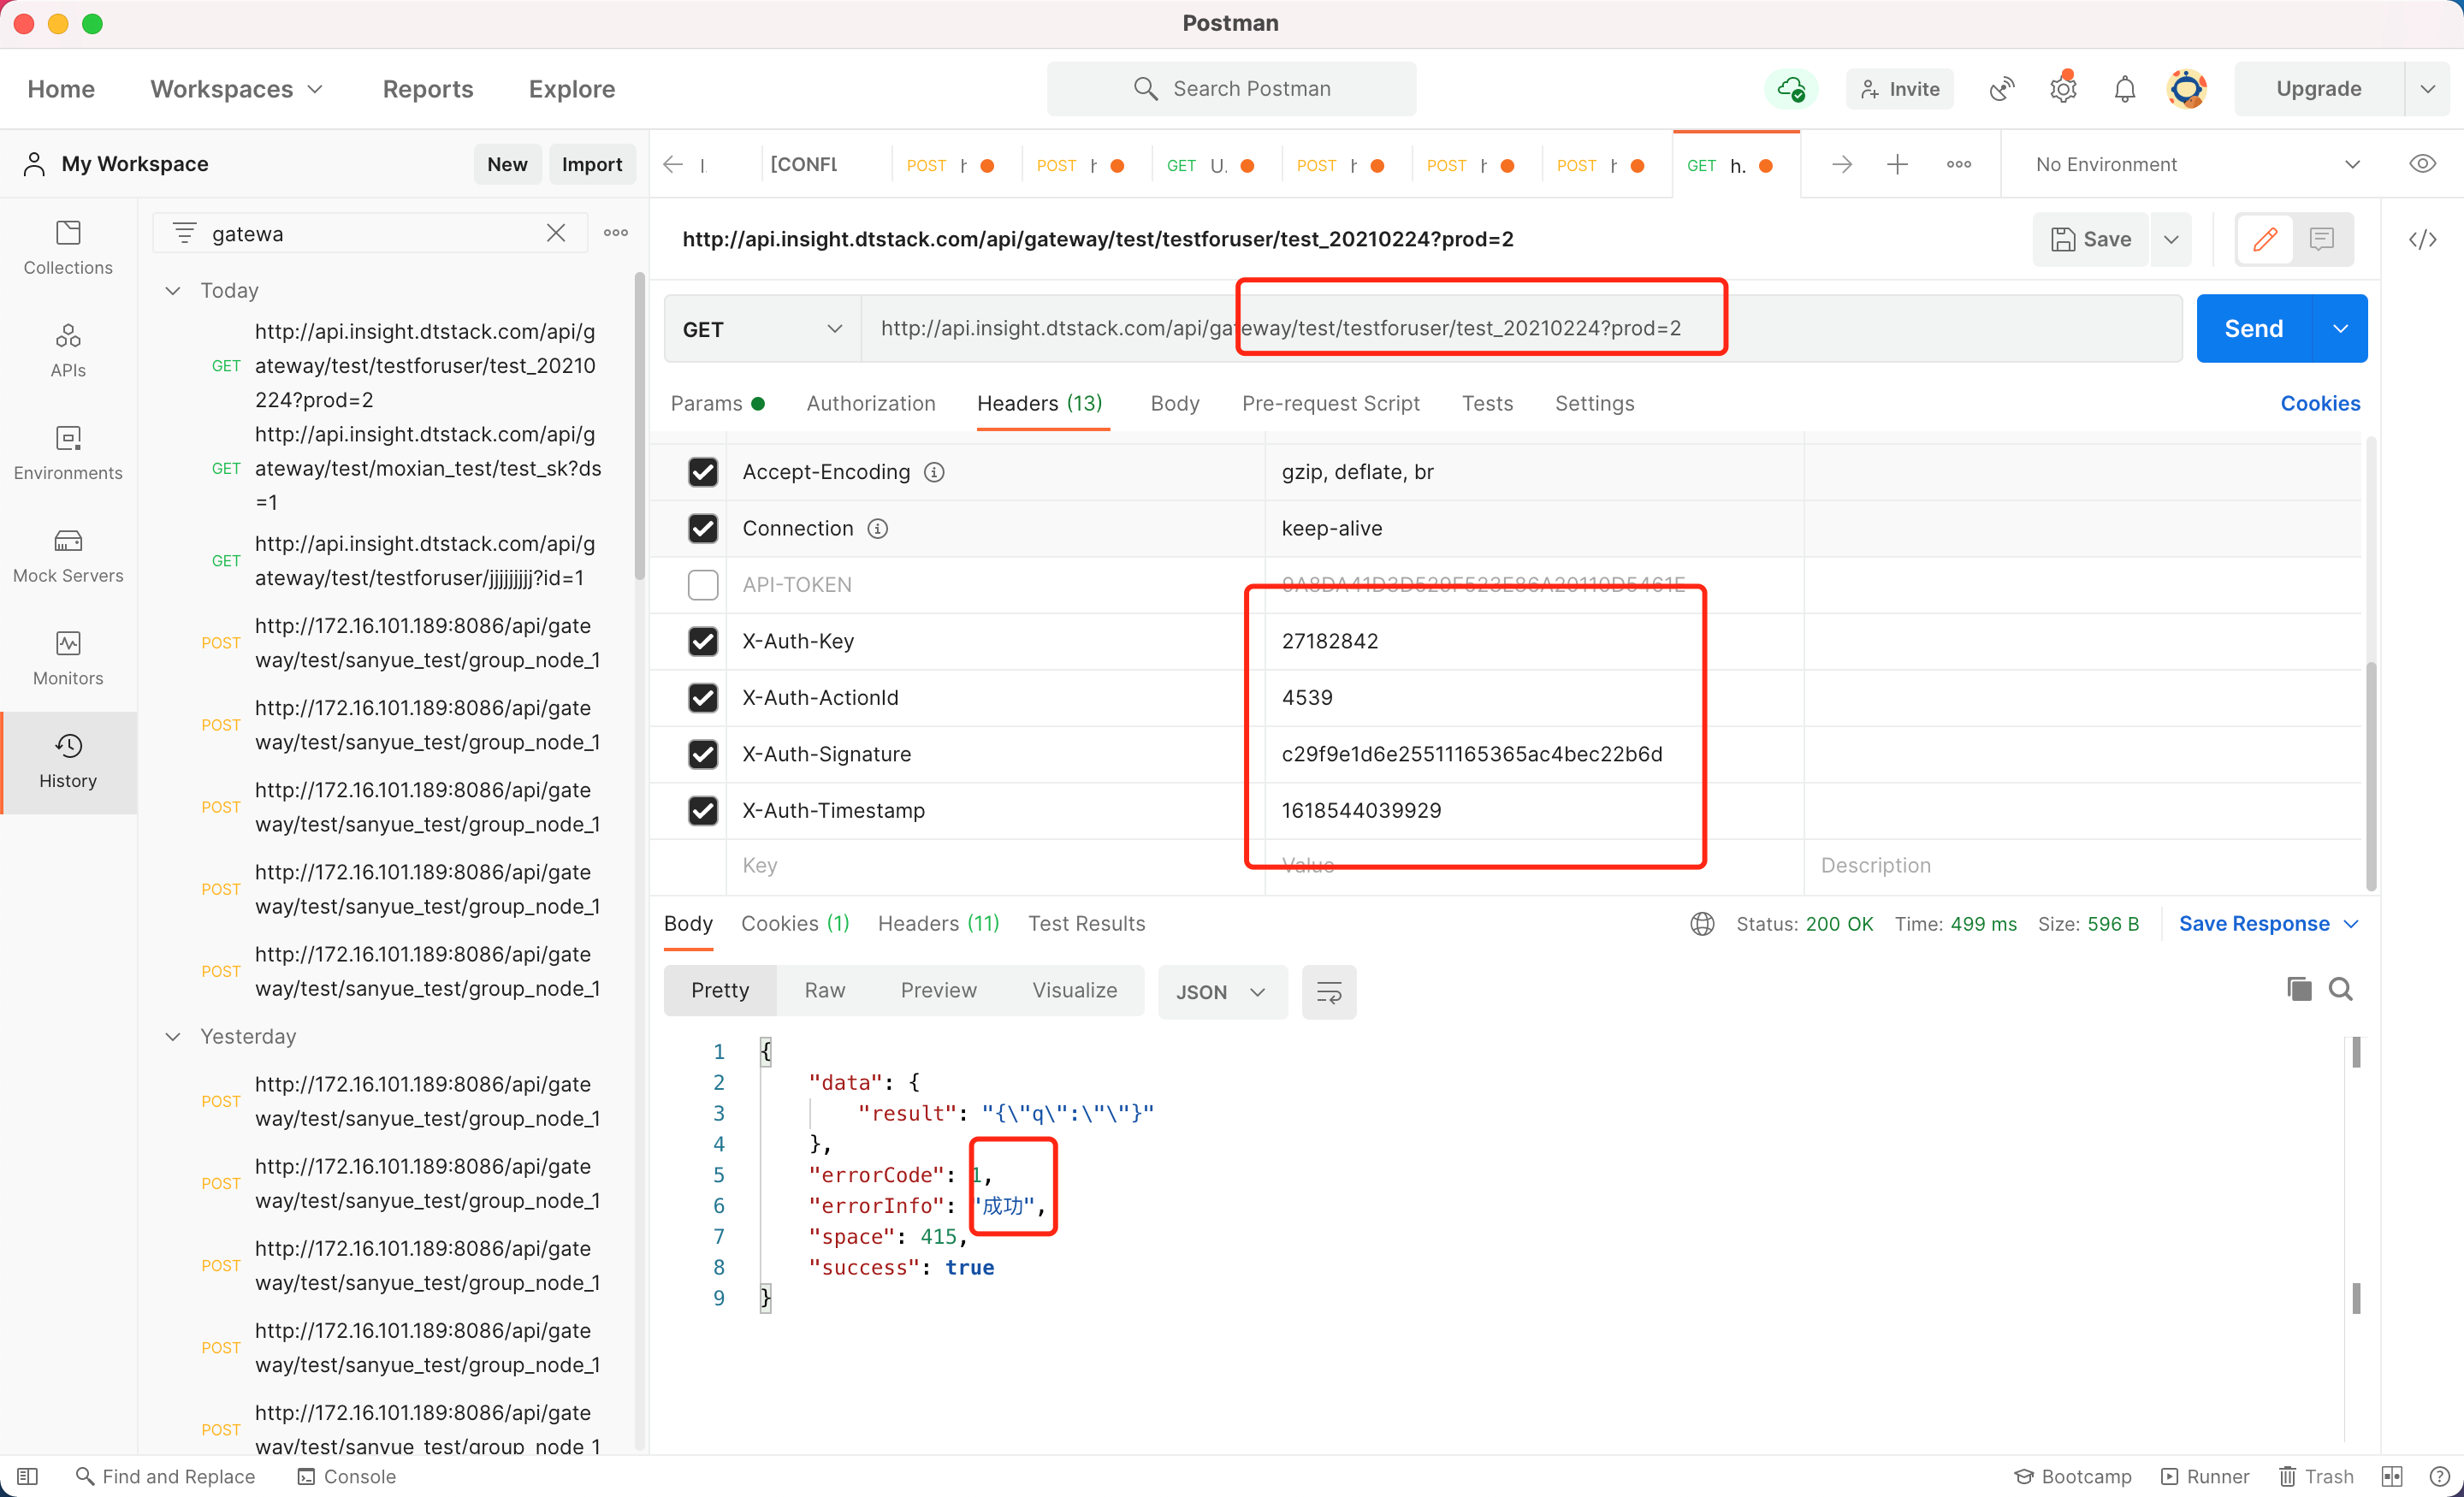This screenshot has width=2464, height=1497.
Task: Go to next tabs with right arrow
Action: [1842, 164]
